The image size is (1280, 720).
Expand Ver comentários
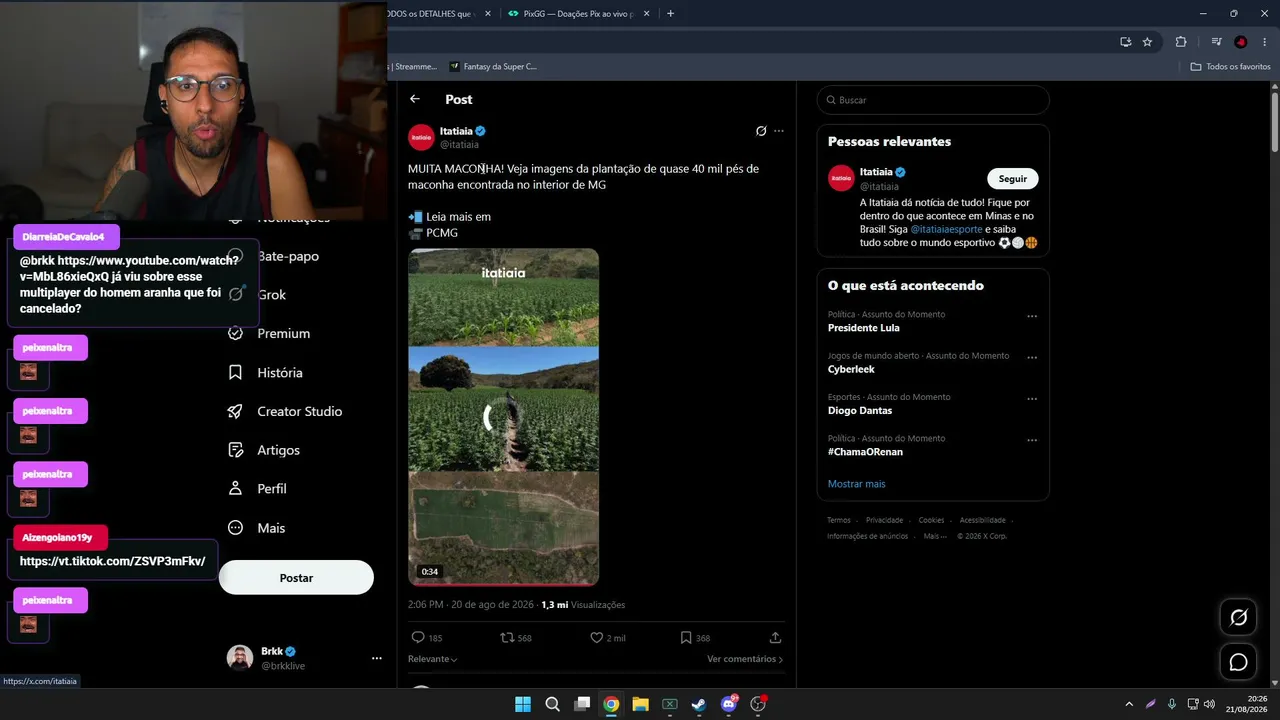tap(745, 659)
